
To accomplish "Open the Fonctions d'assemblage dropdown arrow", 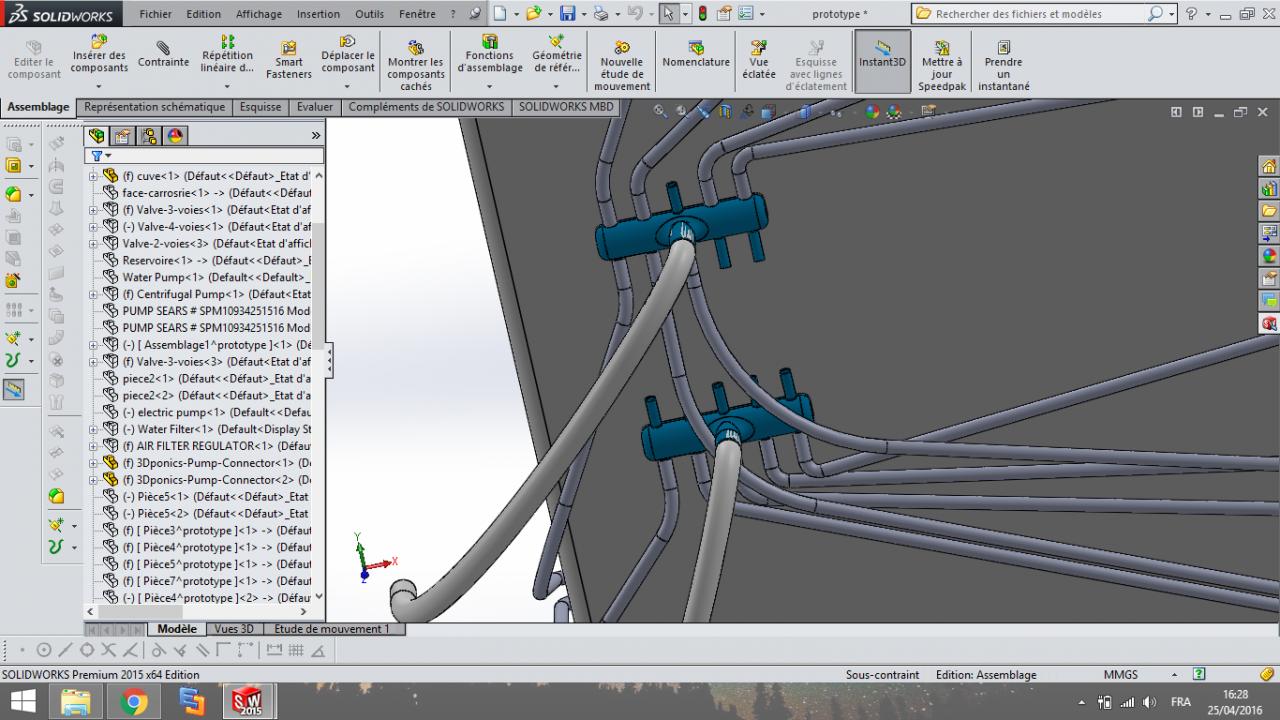I will (x=490, y=85).
